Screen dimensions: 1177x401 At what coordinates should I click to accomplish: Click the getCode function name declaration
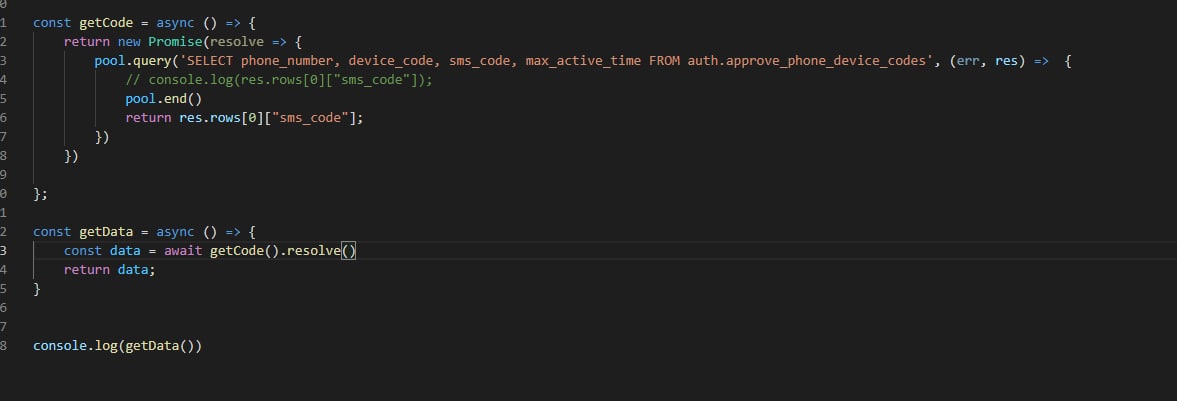(x=106, y=23)
